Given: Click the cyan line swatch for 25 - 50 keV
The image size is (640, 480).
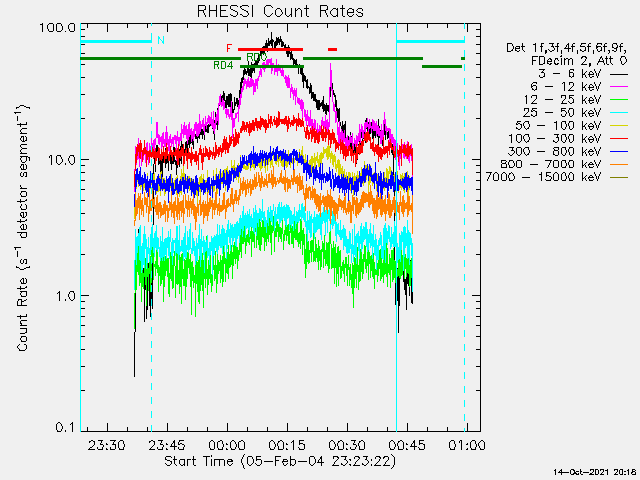Looking at the screenshot, I should tap(619, 113).
